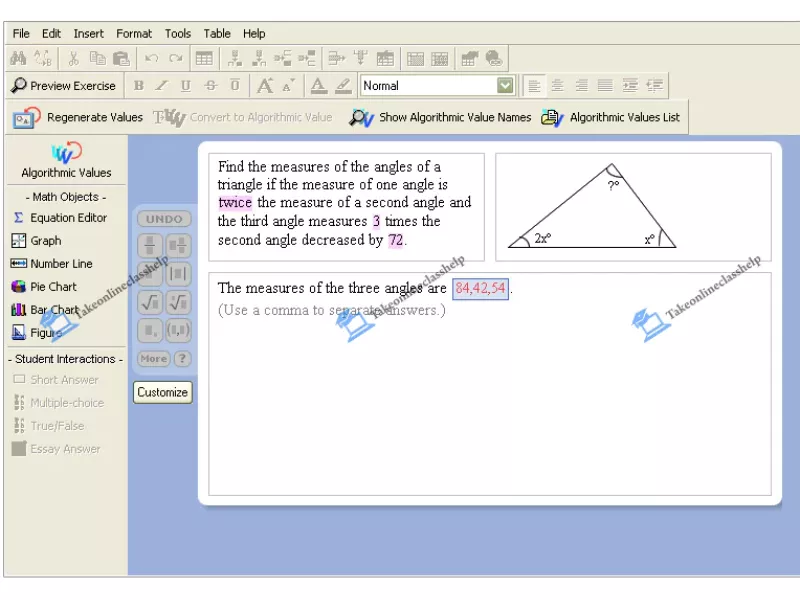Increase font size with large A
The width and height of the screenshot is (800, 600).
(x=264, y=86)
